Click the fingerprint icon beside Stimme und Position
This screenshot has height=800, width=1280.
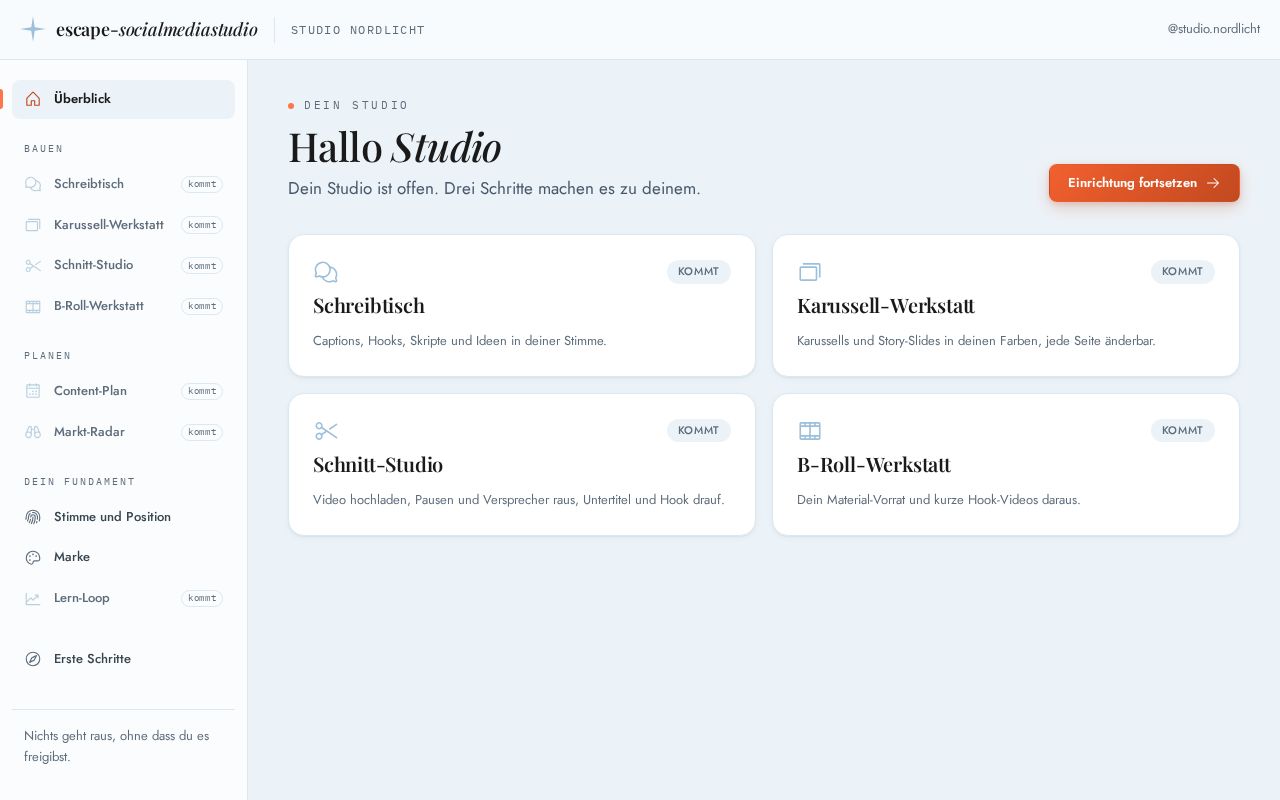pyautogui.click(x=33, y=517)
